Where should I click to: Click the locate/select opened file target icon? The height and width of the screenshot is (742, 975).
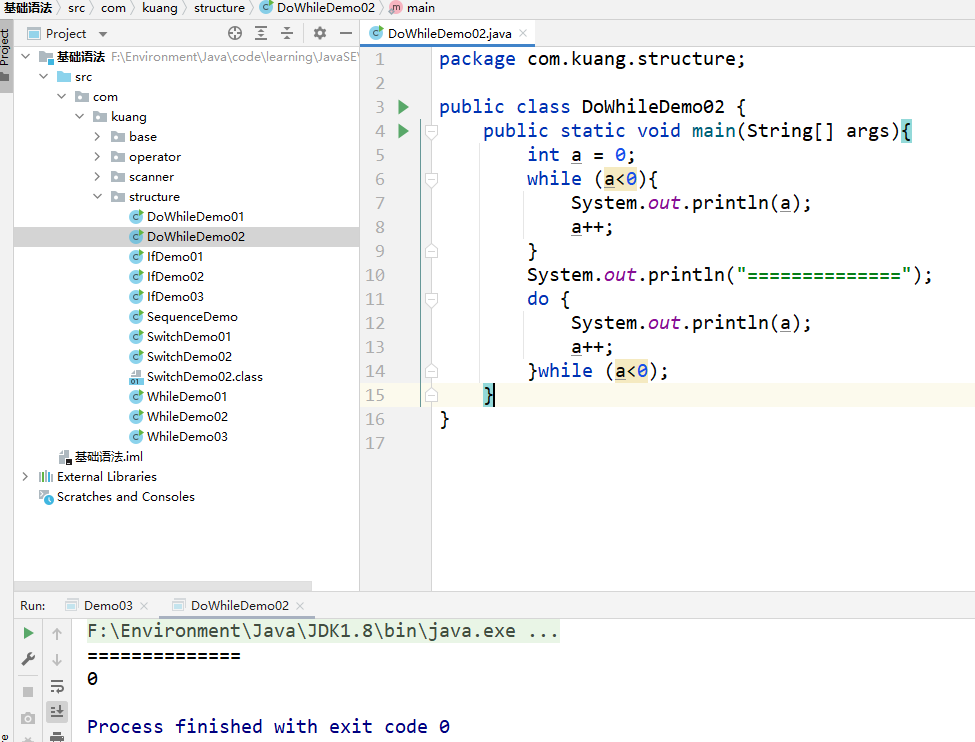[235, 33]
